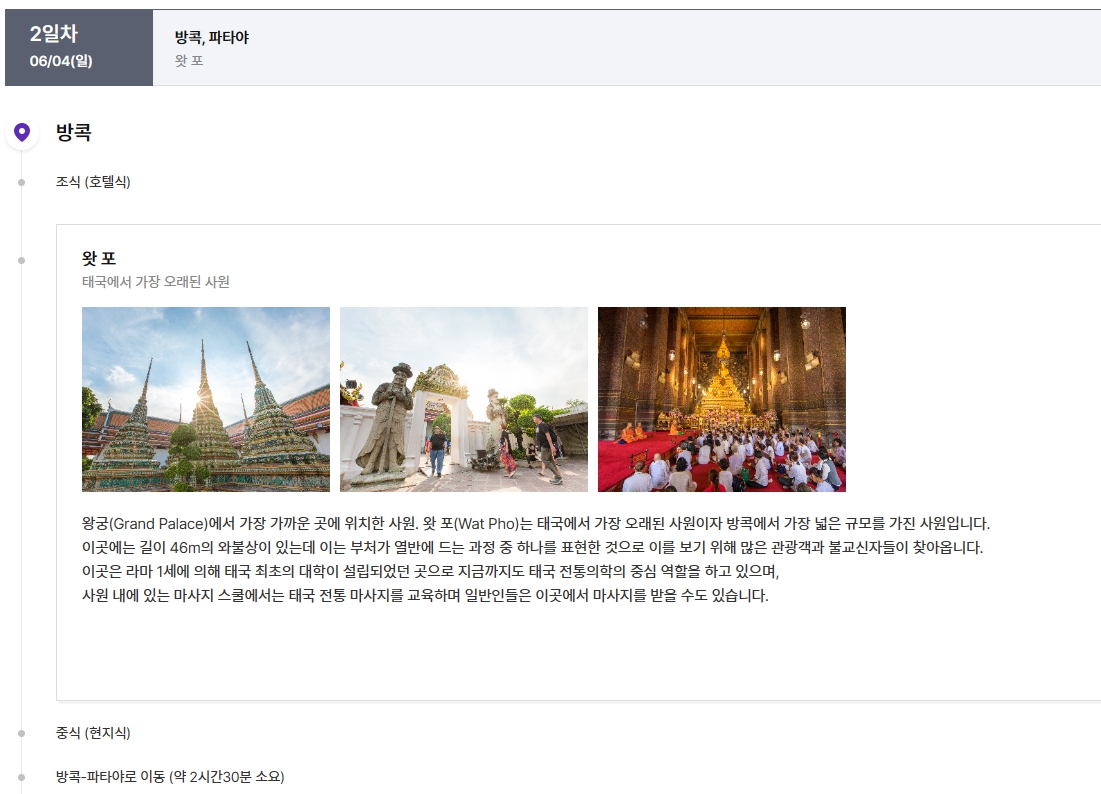Select the 방콕-파타야로 이동 itinerary item
Image resolution: width=1101 pixels, height=794 pixels.
170,776
